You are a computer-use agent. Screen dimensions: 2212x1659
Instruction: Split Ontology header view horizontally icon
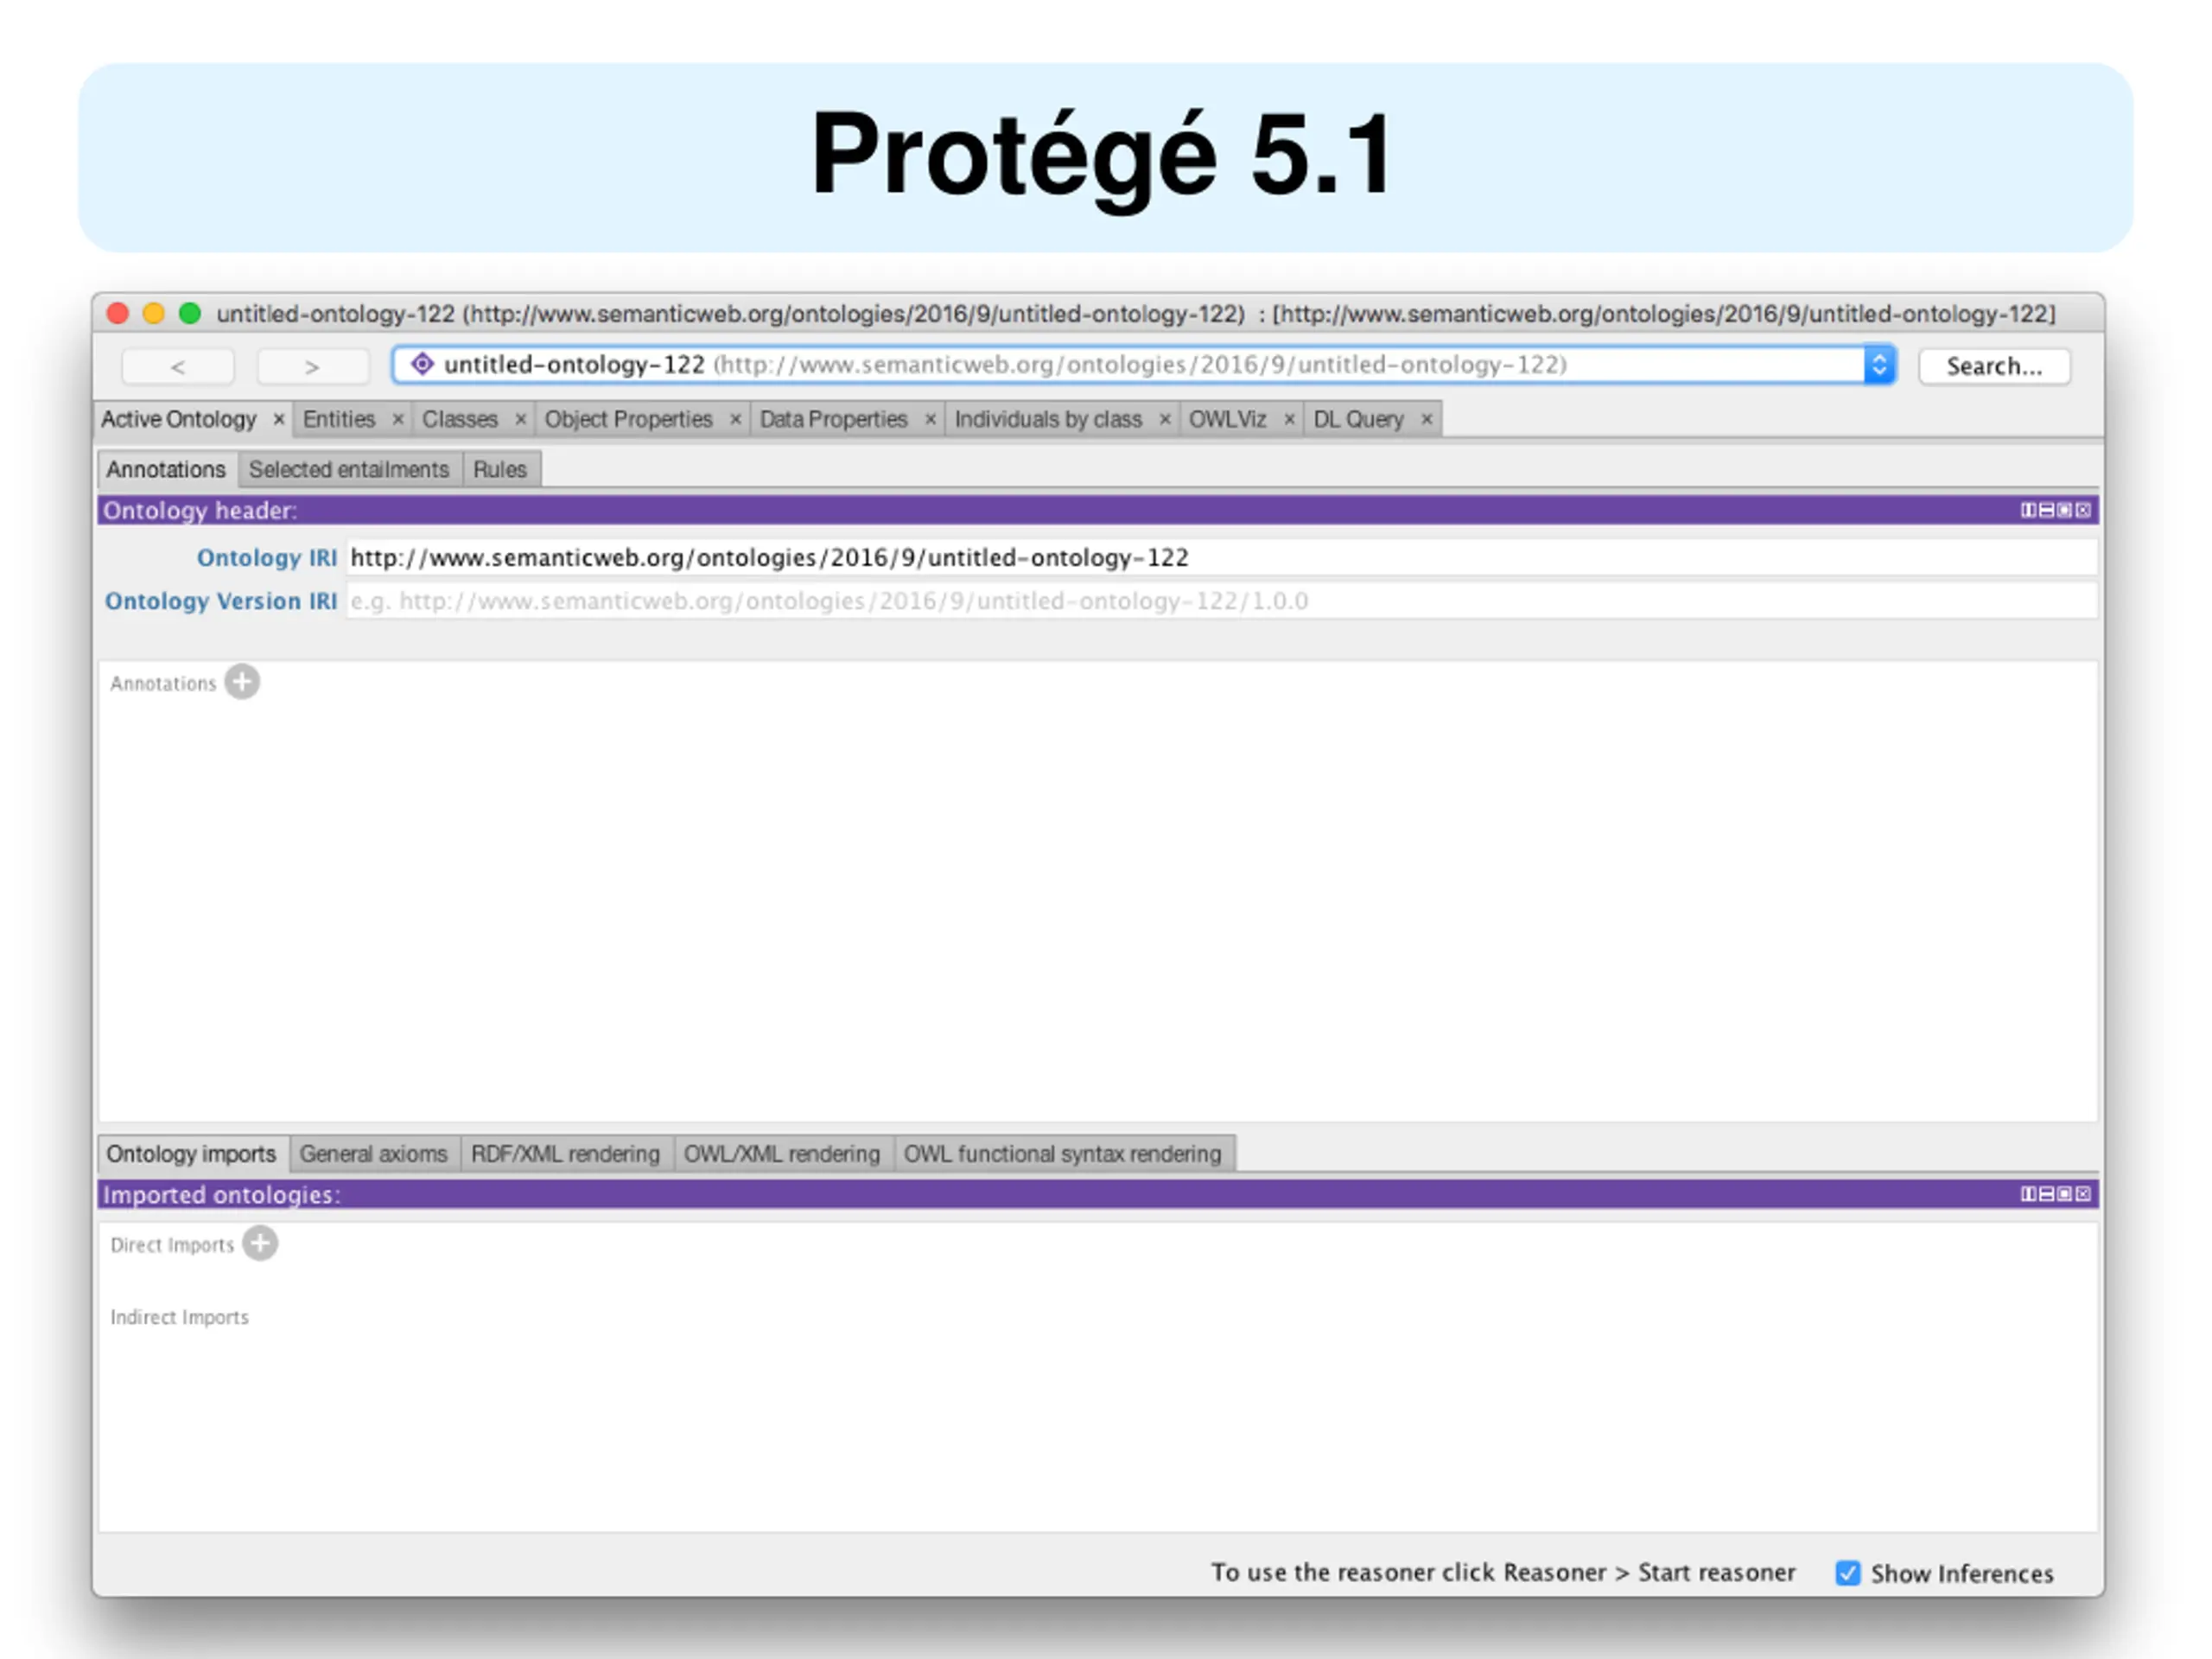click(2047, 510)
